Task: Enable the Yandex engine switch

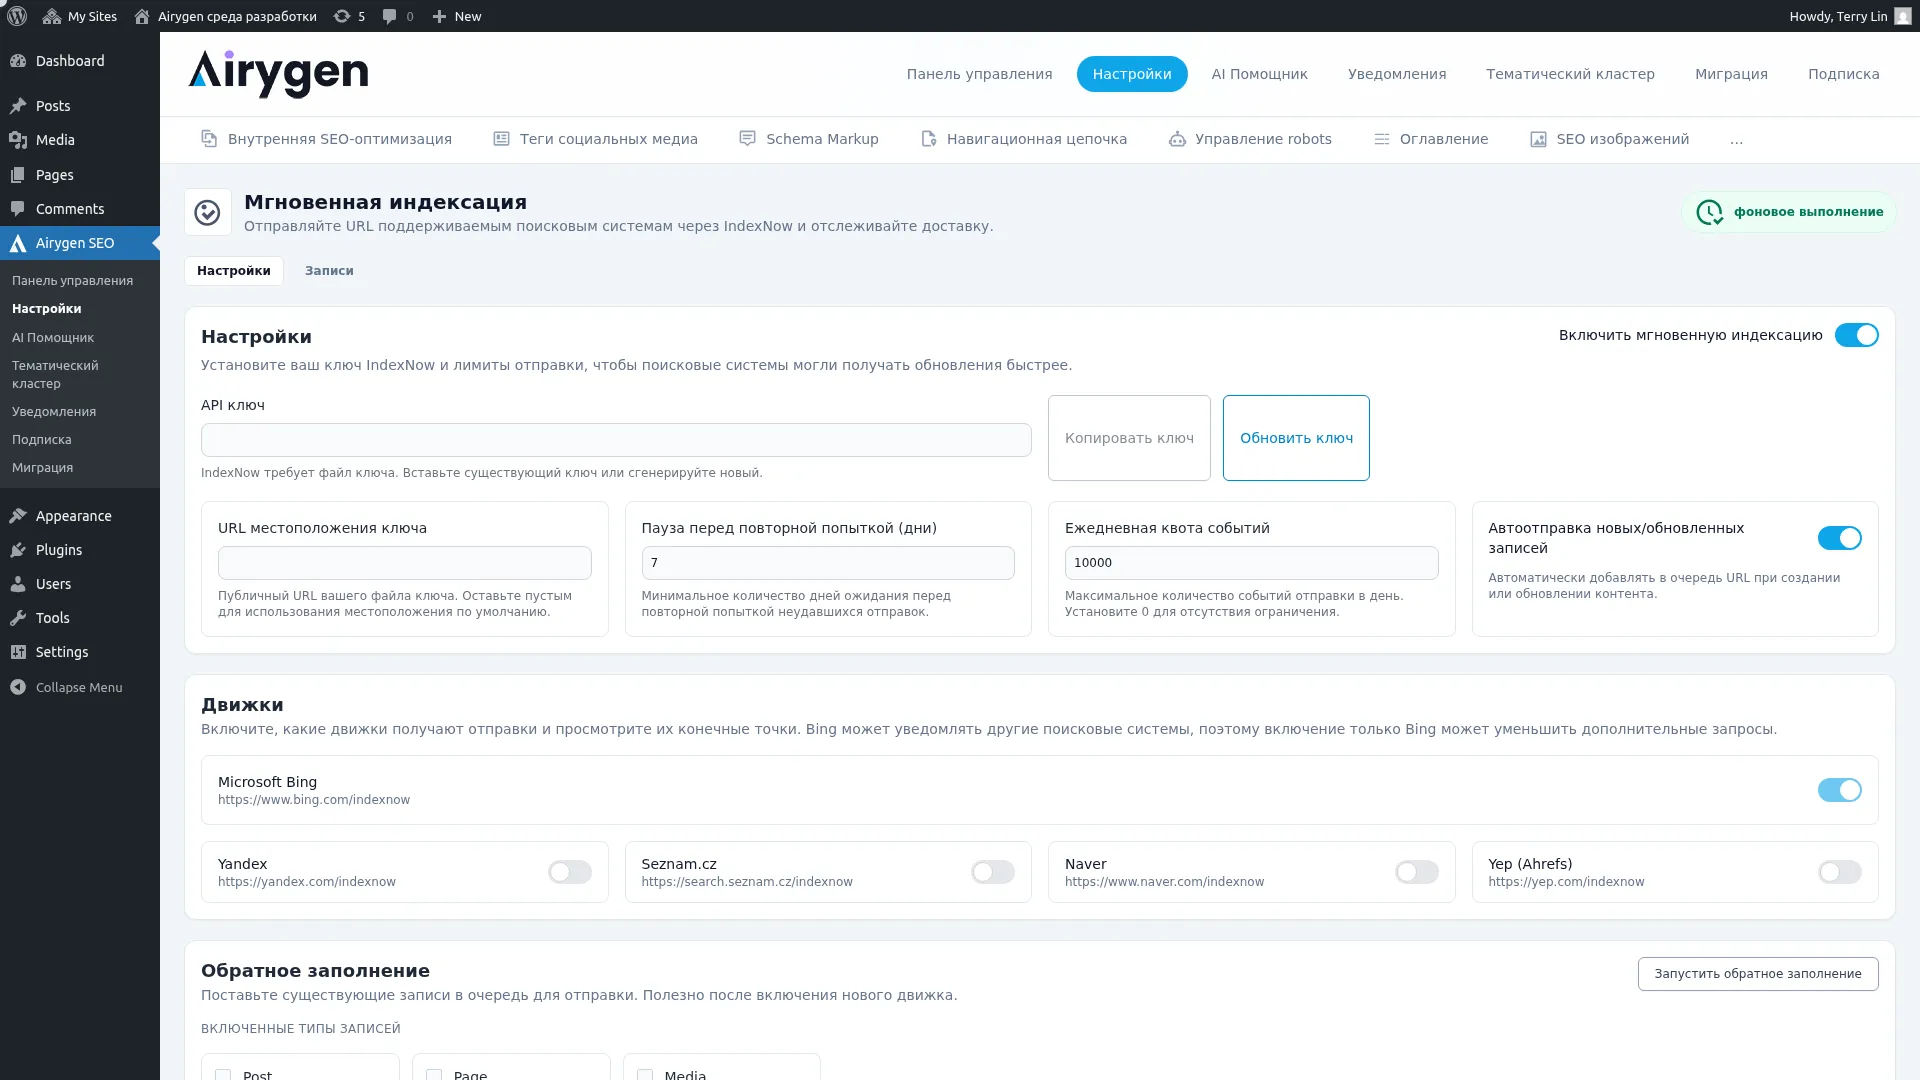Action: pyautogui.click(x=569, y=872)
